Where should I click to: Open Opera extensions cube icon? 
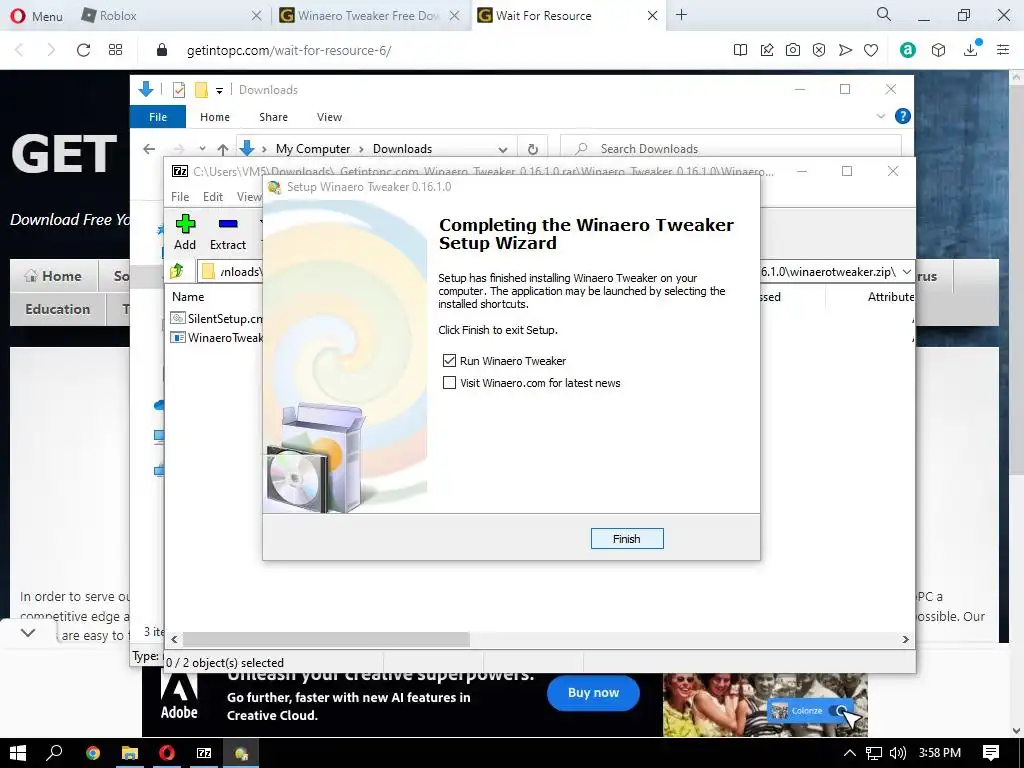point(938,50)
